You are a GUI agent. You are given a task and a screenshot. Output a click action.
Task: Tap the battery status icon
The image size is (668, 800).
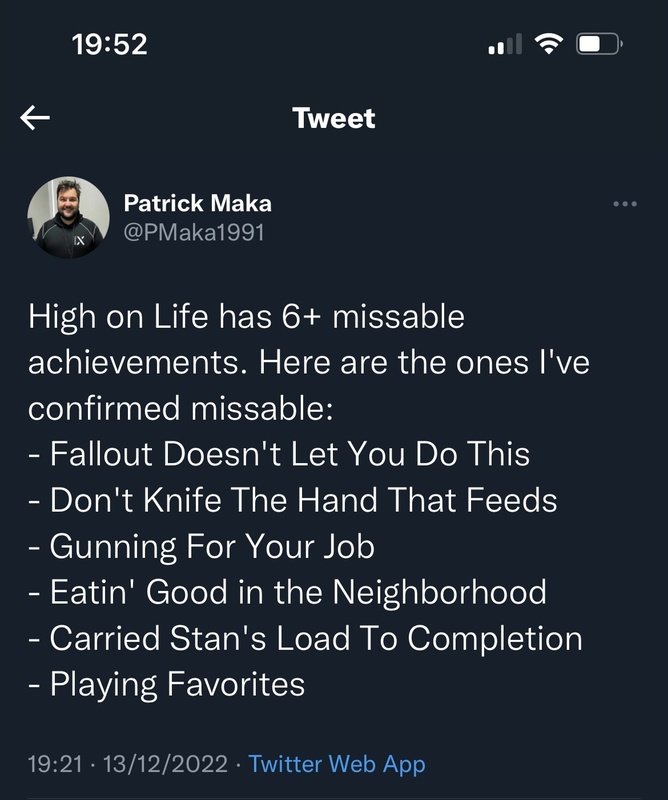[x=601, y=44]
